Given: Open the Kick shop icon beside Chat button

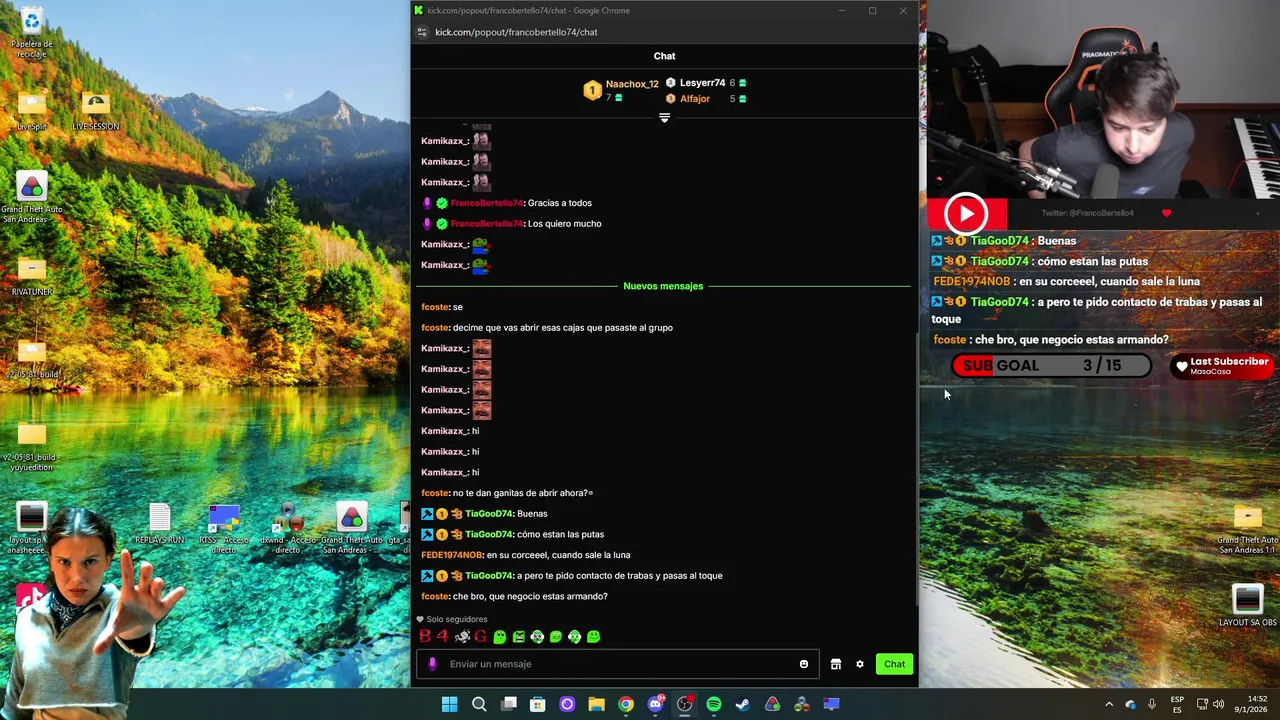Looking at the screenshot, I should [x=836, y=664].
